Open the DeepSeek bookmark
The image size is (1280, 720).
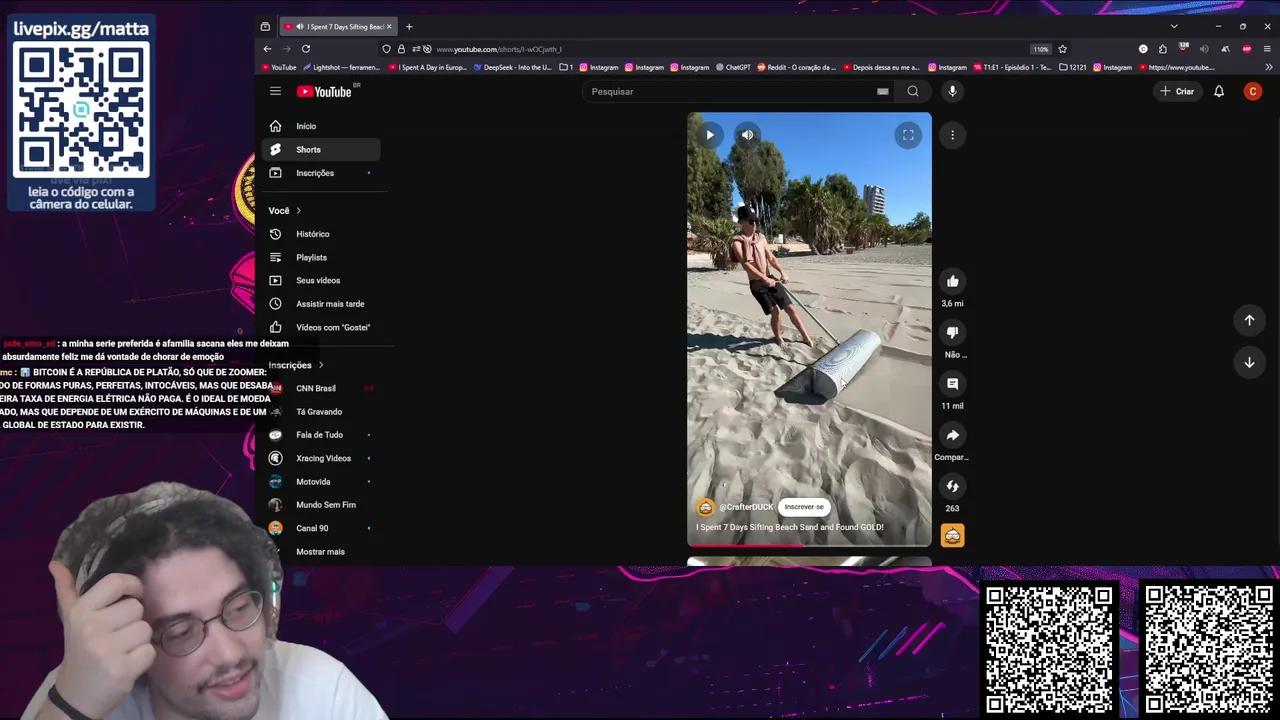click(513, 67)
